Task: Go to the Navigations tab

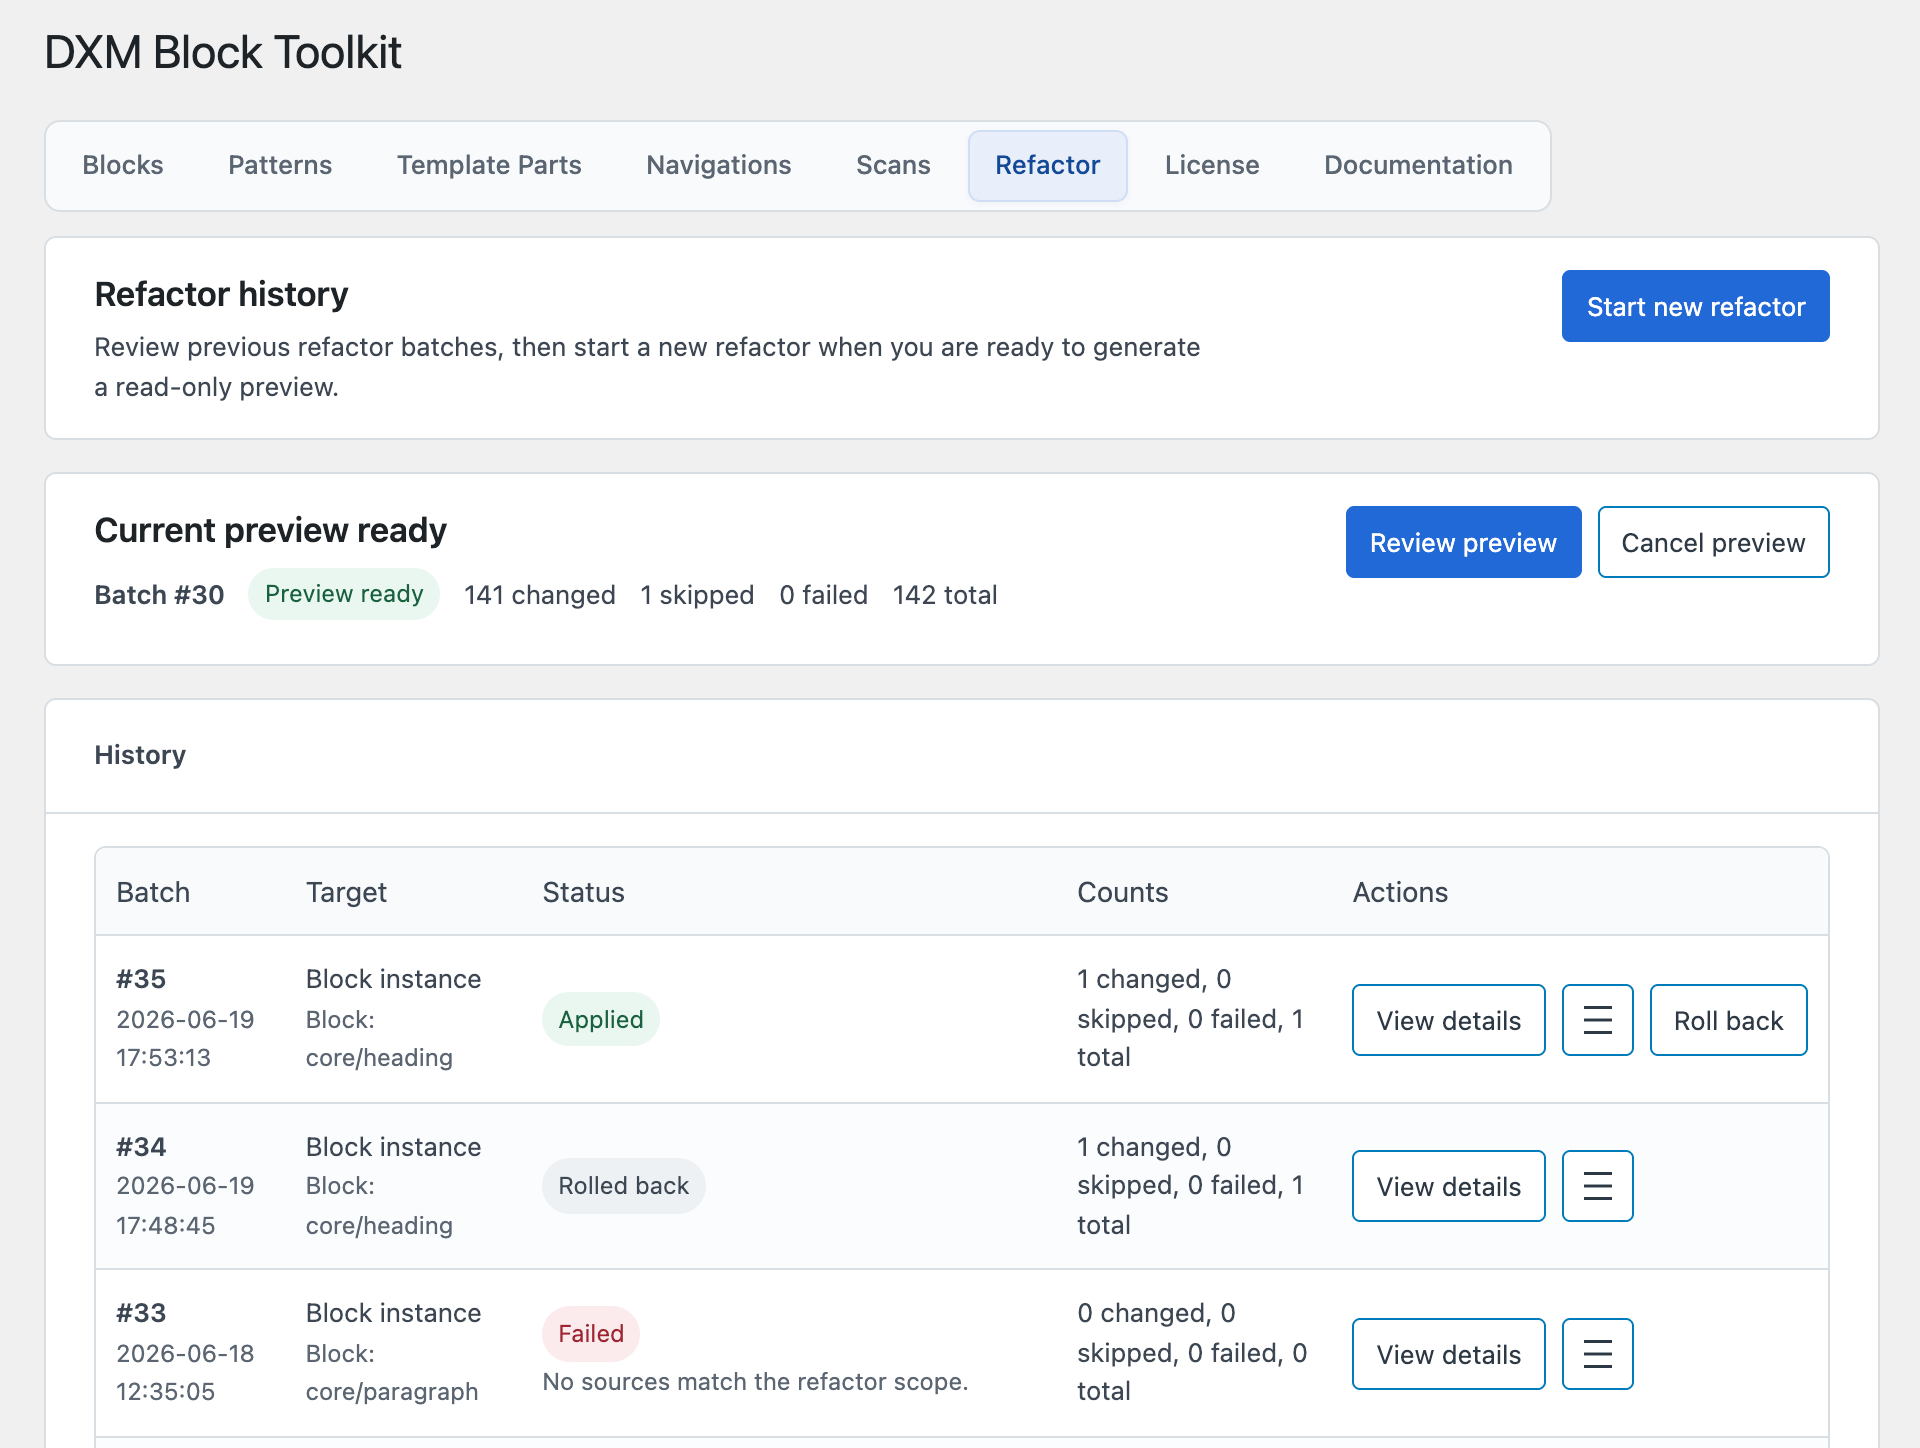Action: click(719, 165)
